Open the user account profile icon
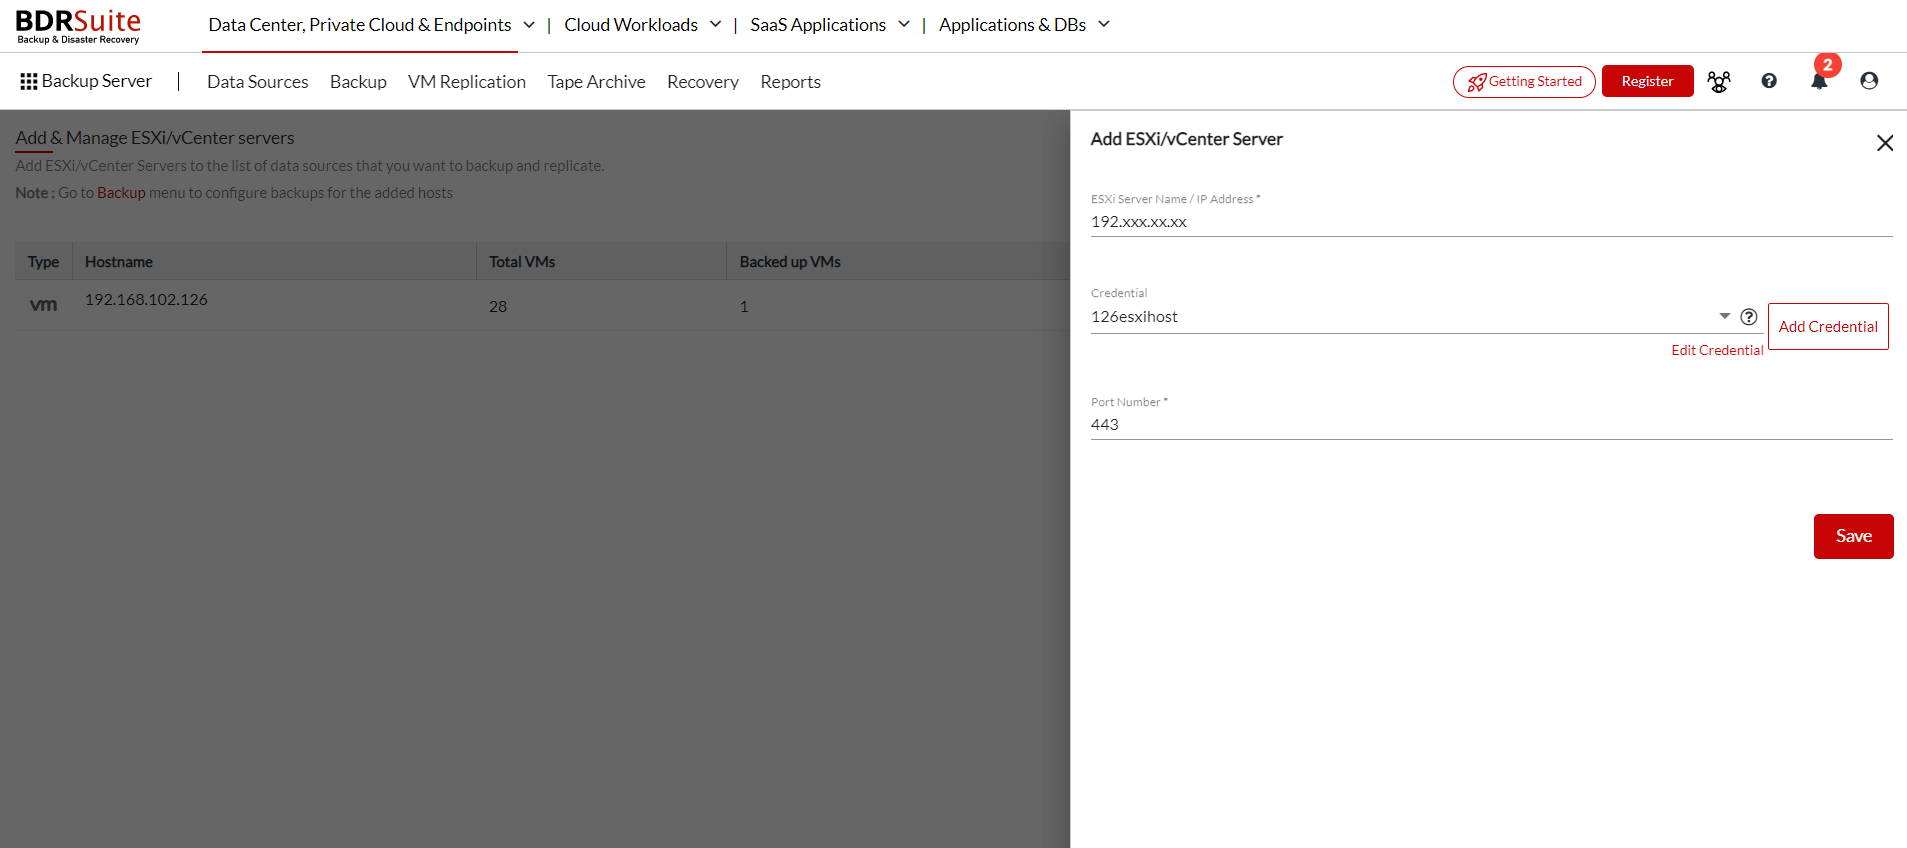Viewport: 1907px width, 848px height. click(1869, 81)
